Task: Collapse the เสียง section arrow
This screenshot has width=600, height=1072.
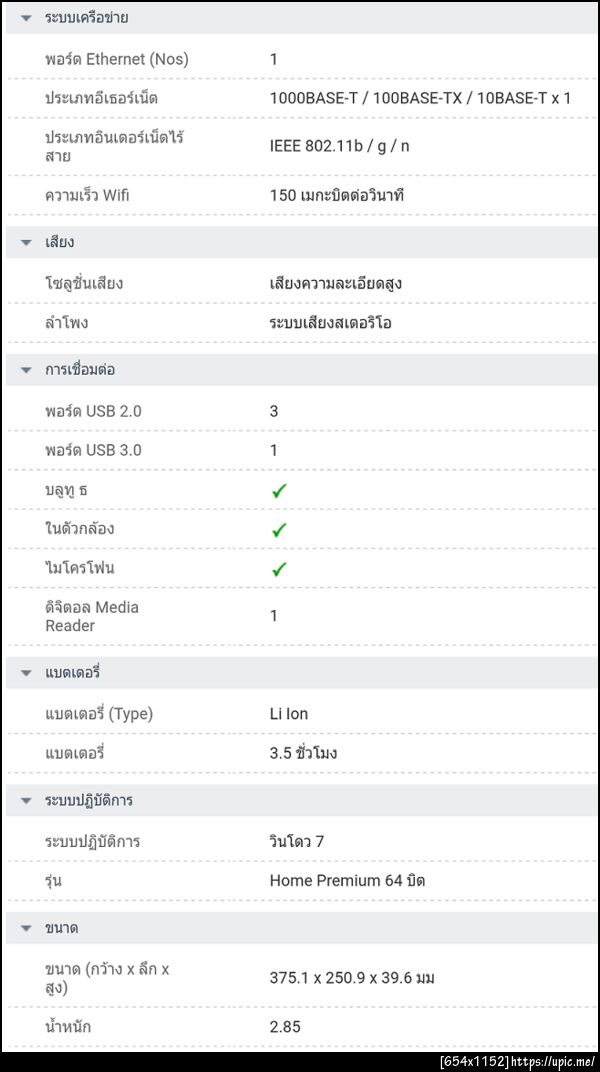Action: [x=26, y=242]
